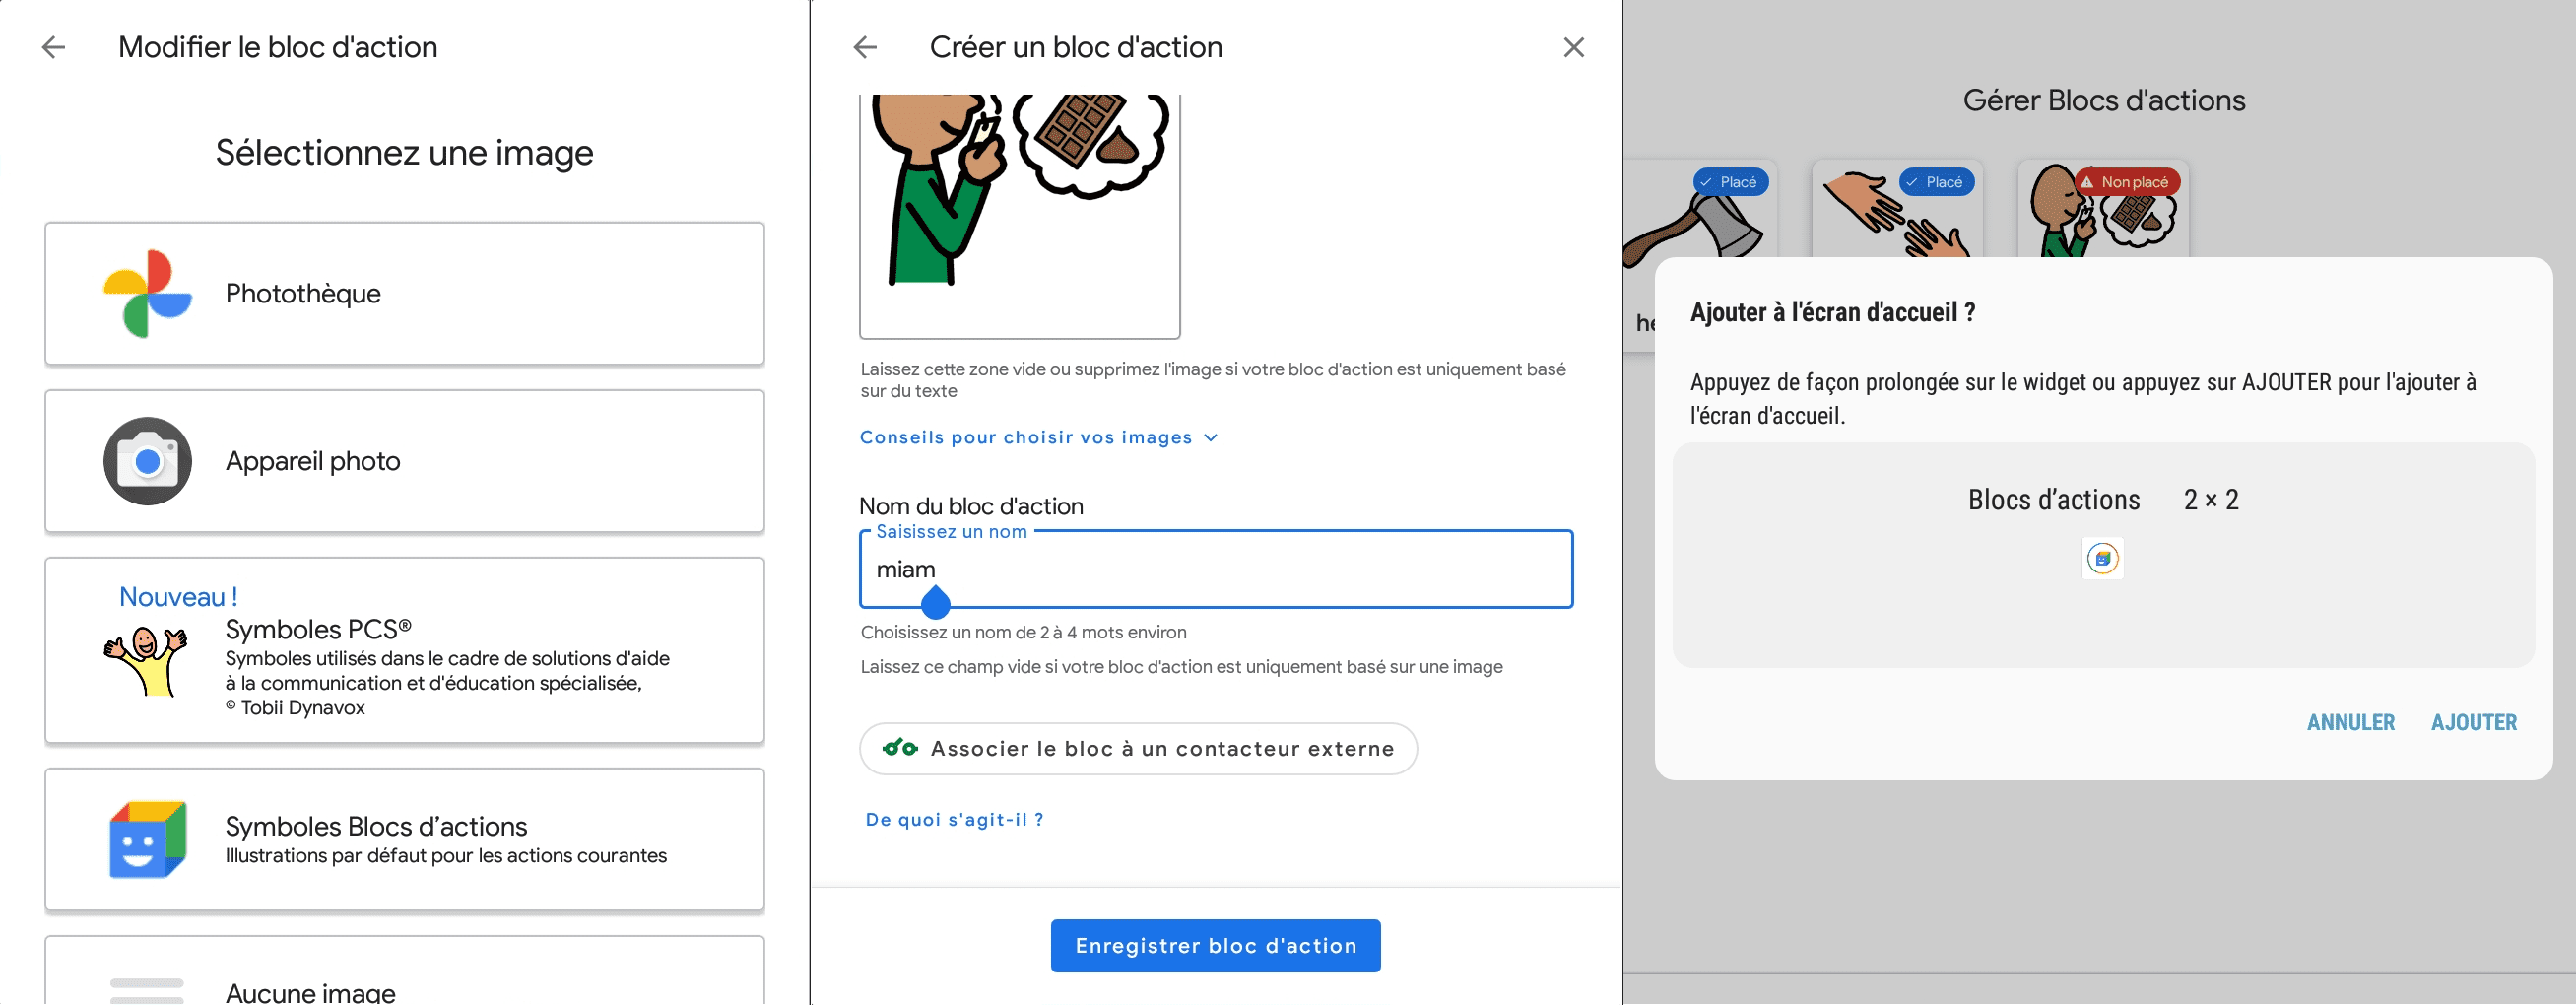This screenshot has height=1005, width=2576.
Task: Click the Google Photos pinwheel icon
Action: tap(147, 293)
